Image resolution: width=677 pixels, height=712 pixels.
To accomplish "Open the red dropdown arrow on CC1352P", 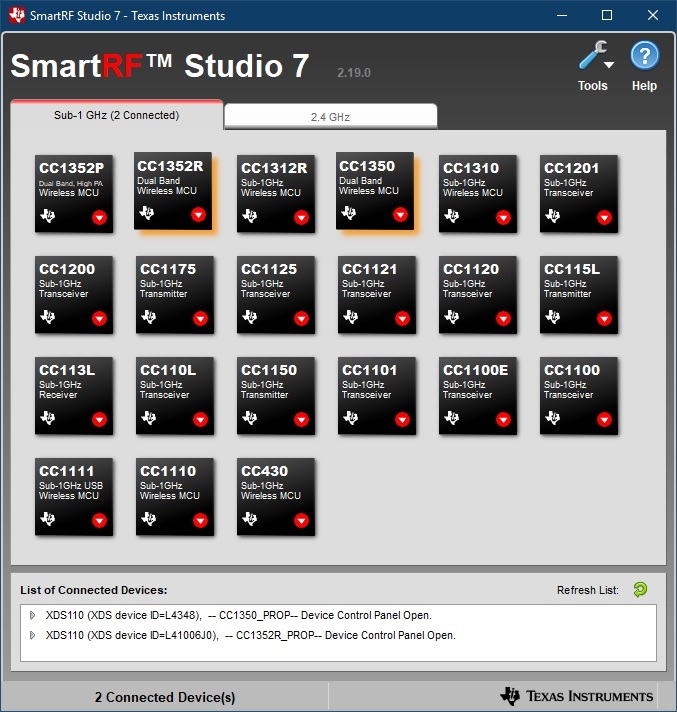I will pos(99,218).
